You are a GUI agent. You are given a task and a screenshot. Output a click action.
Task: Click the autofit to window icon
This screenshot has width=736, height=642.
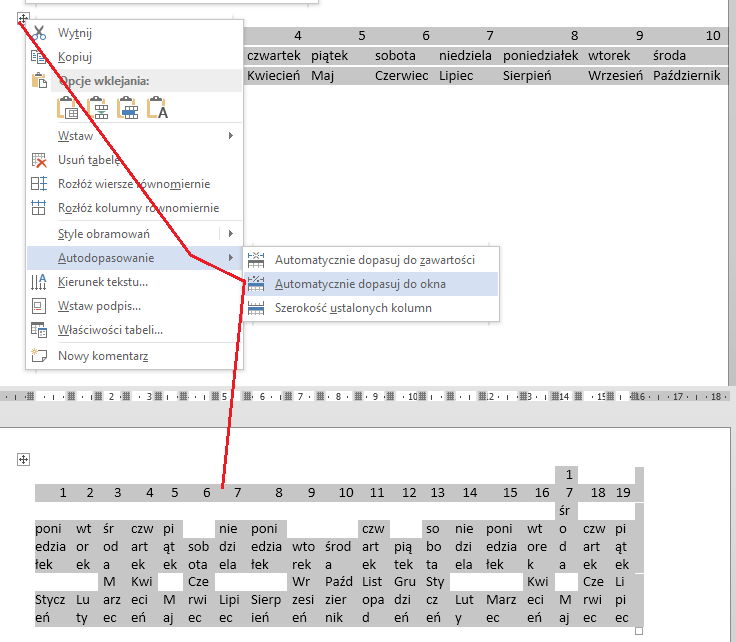[256, 283]
